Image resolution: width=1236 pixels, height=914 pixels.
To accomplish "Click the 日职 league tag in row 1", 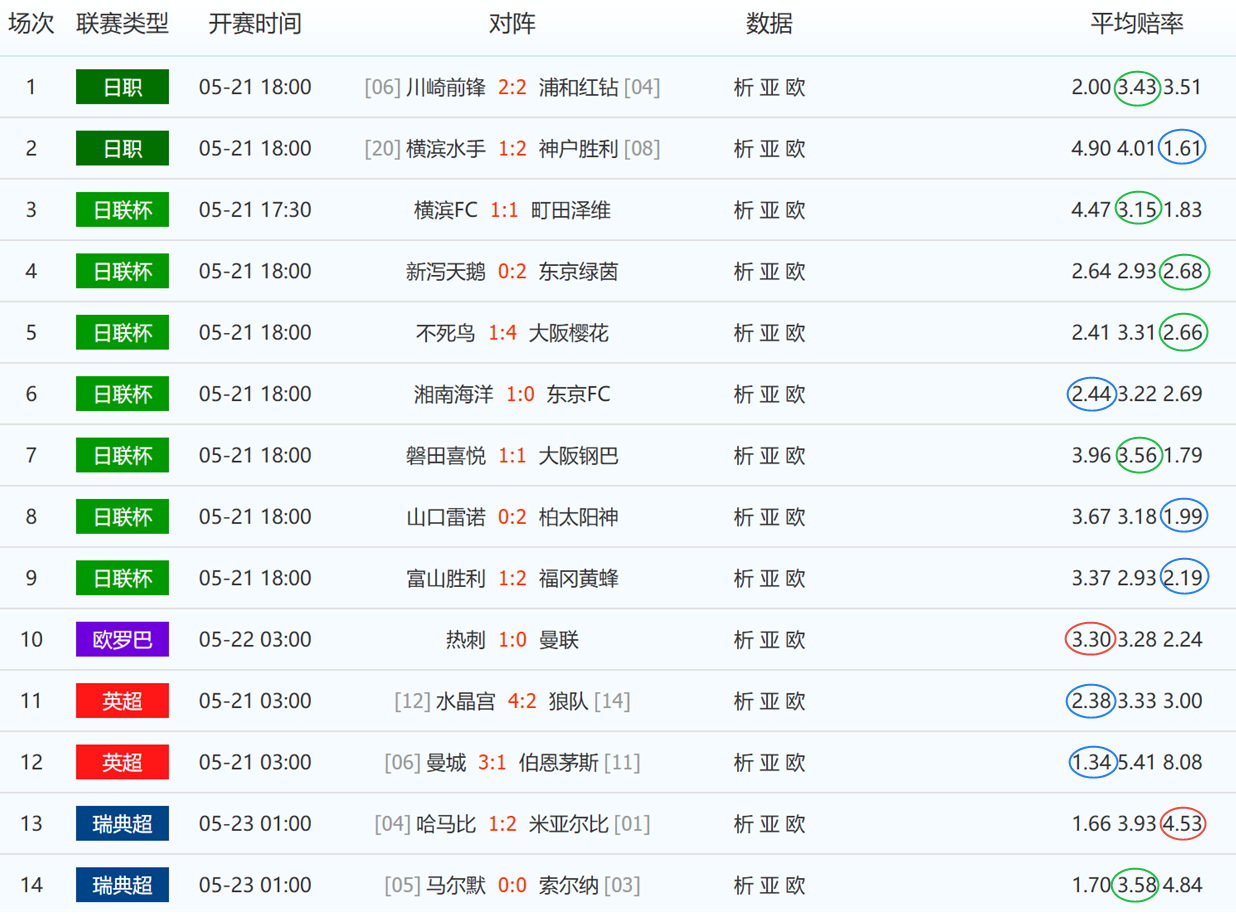I will [x=122, y=87].
